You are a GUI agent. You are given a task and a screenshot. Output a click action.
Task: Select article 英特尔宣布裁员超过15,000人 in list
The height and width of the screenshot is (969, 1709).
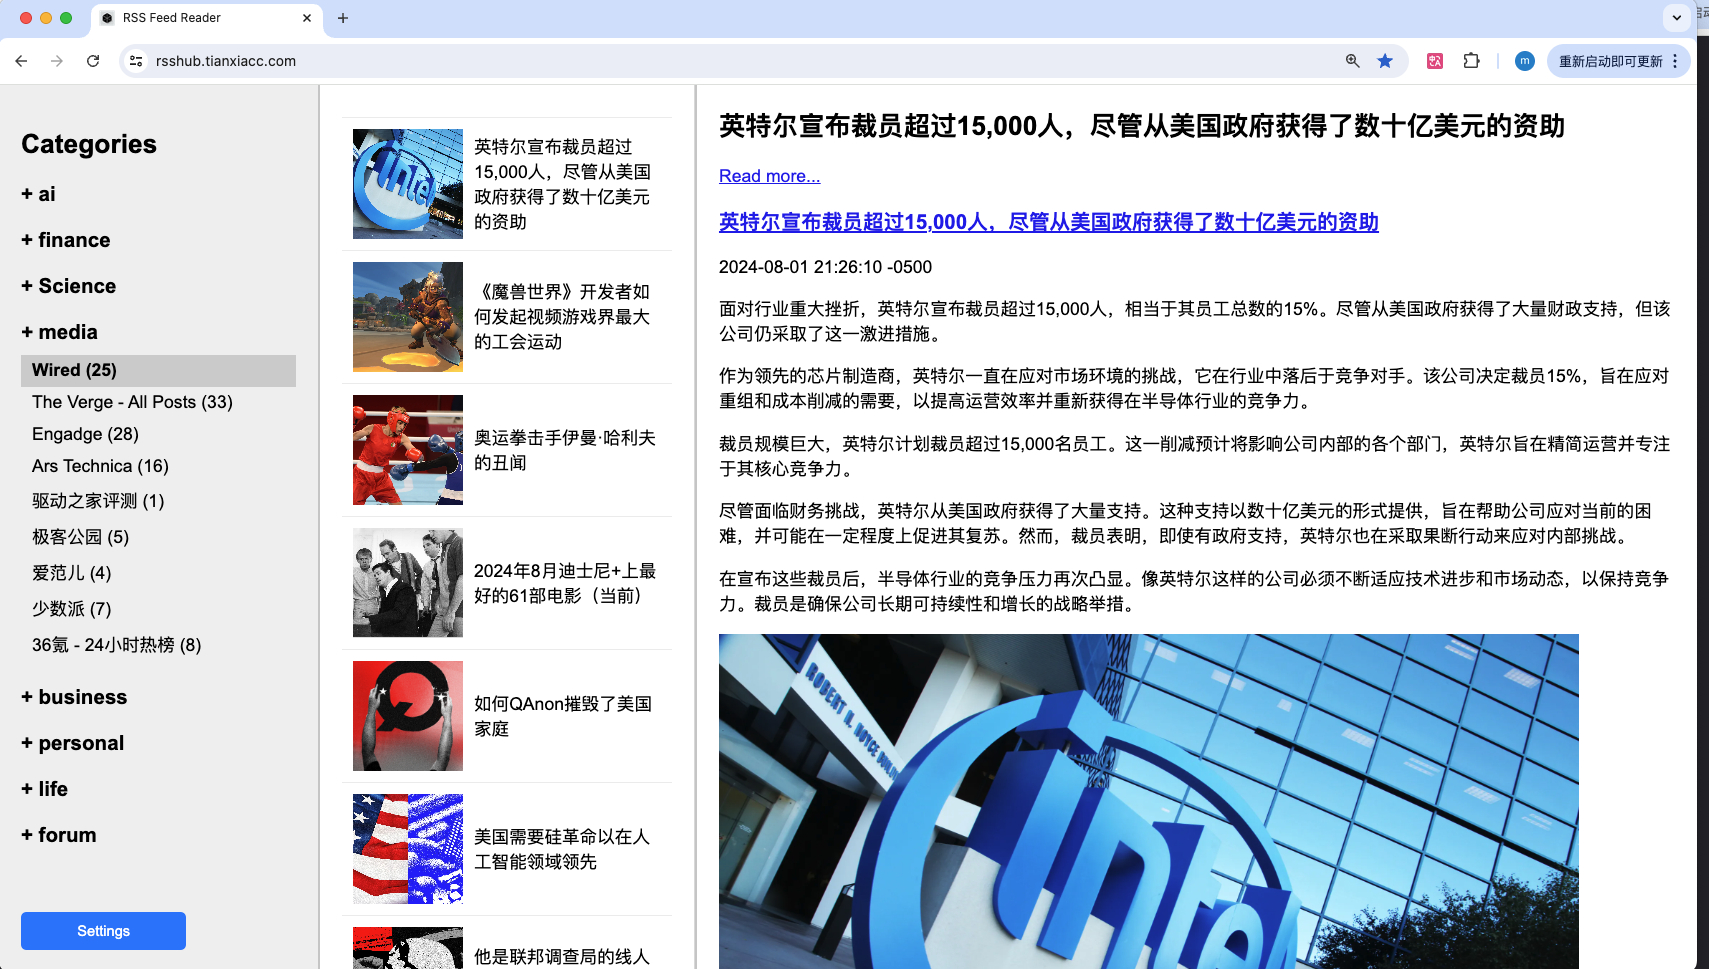tap(562, 184)
